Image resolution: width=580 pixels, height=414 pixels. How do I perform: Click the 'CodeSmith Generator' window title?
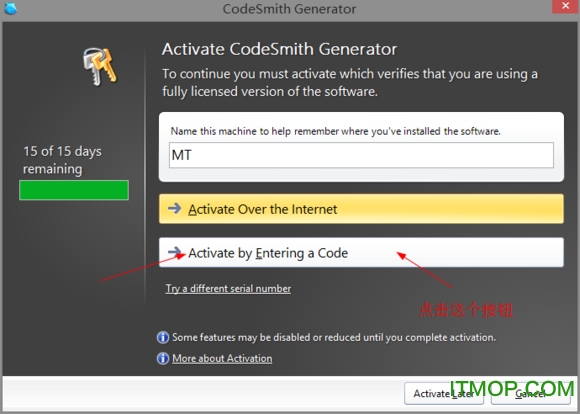[x=289, y=9]
